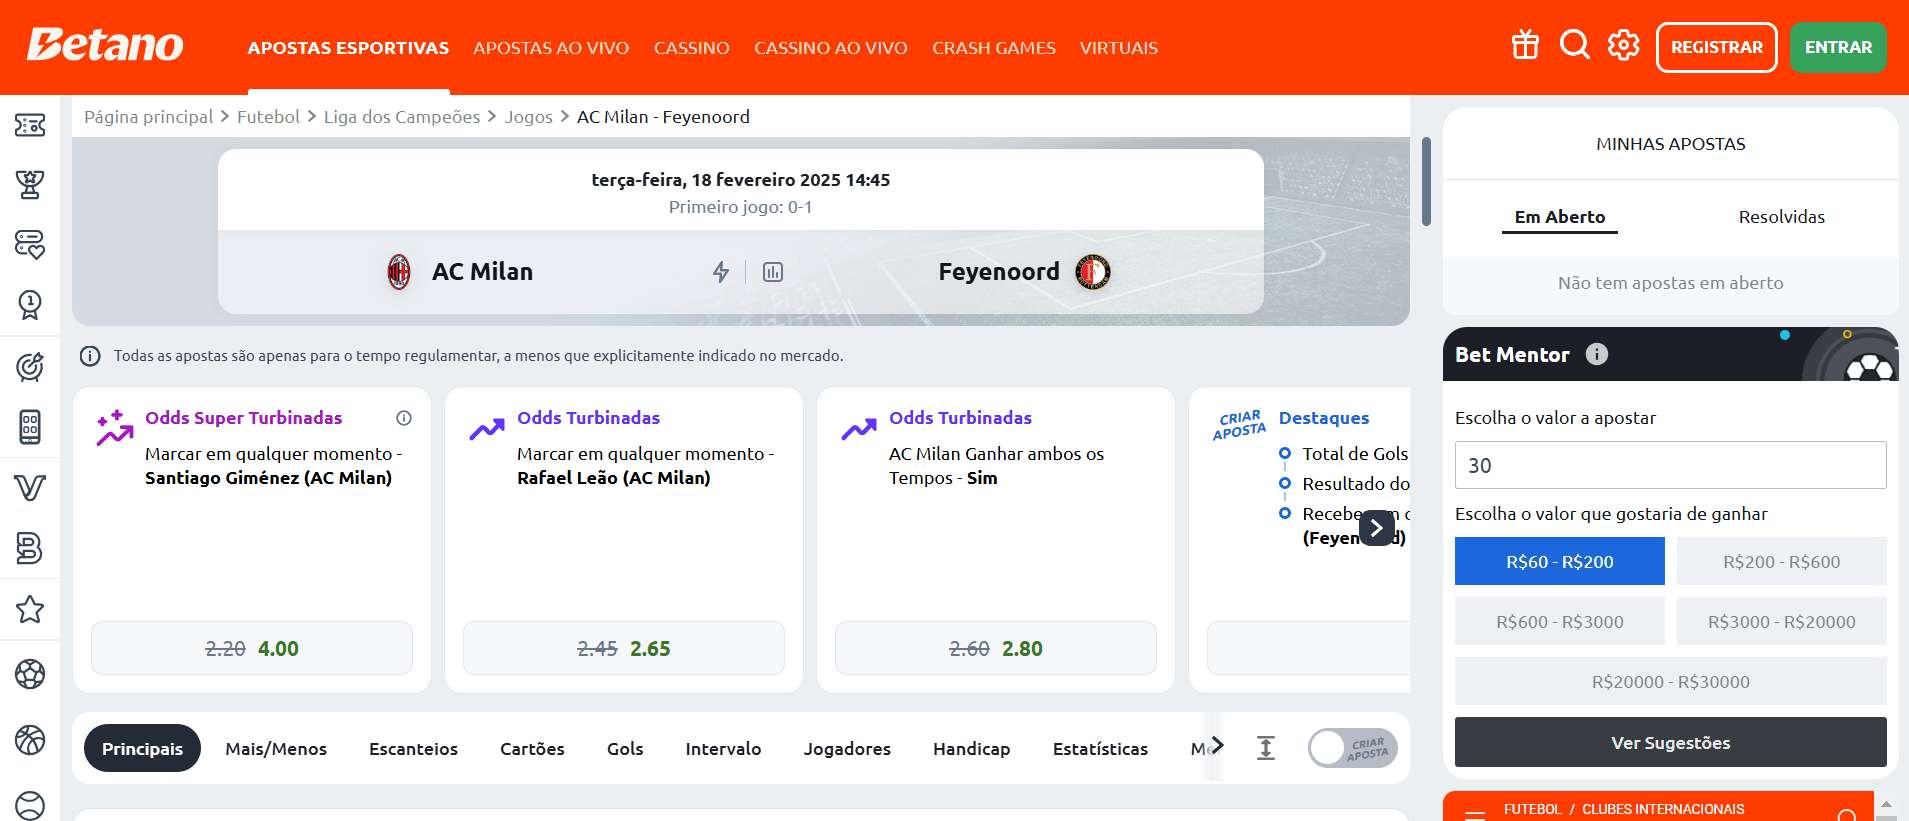Select the soccer ball sidebar icon
Viewport: 1909px width, 821px height.
tap(30, 674)
